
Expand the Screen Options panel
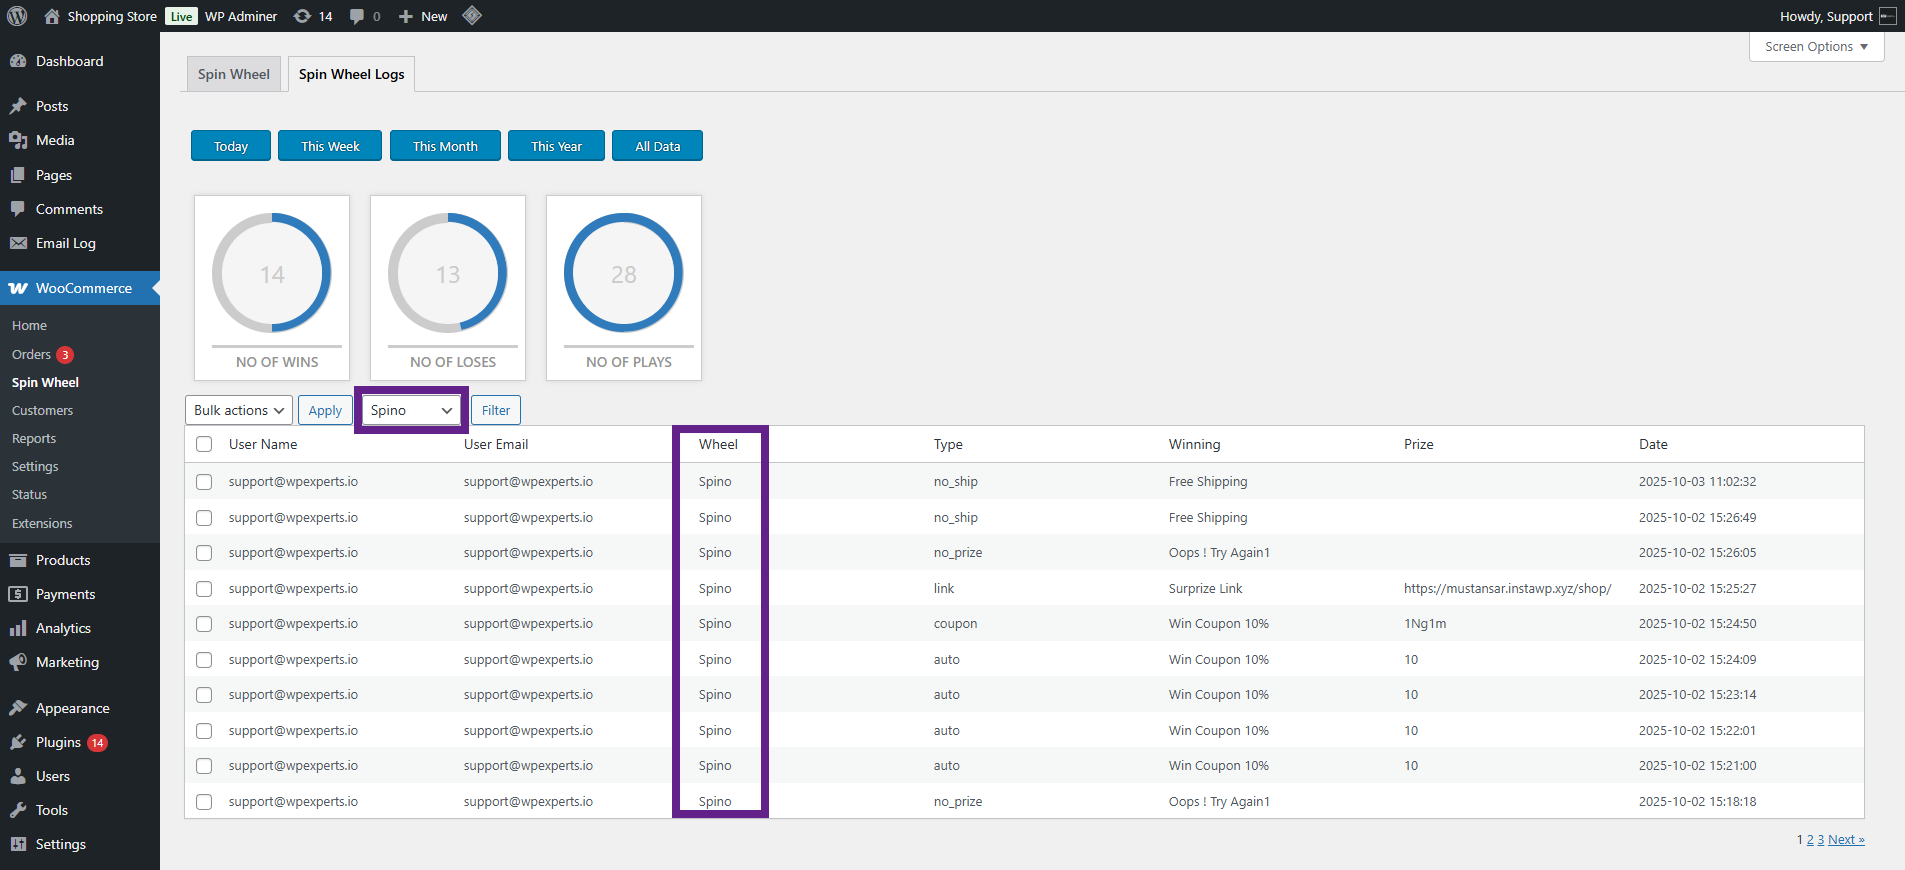click(1816, 47)
